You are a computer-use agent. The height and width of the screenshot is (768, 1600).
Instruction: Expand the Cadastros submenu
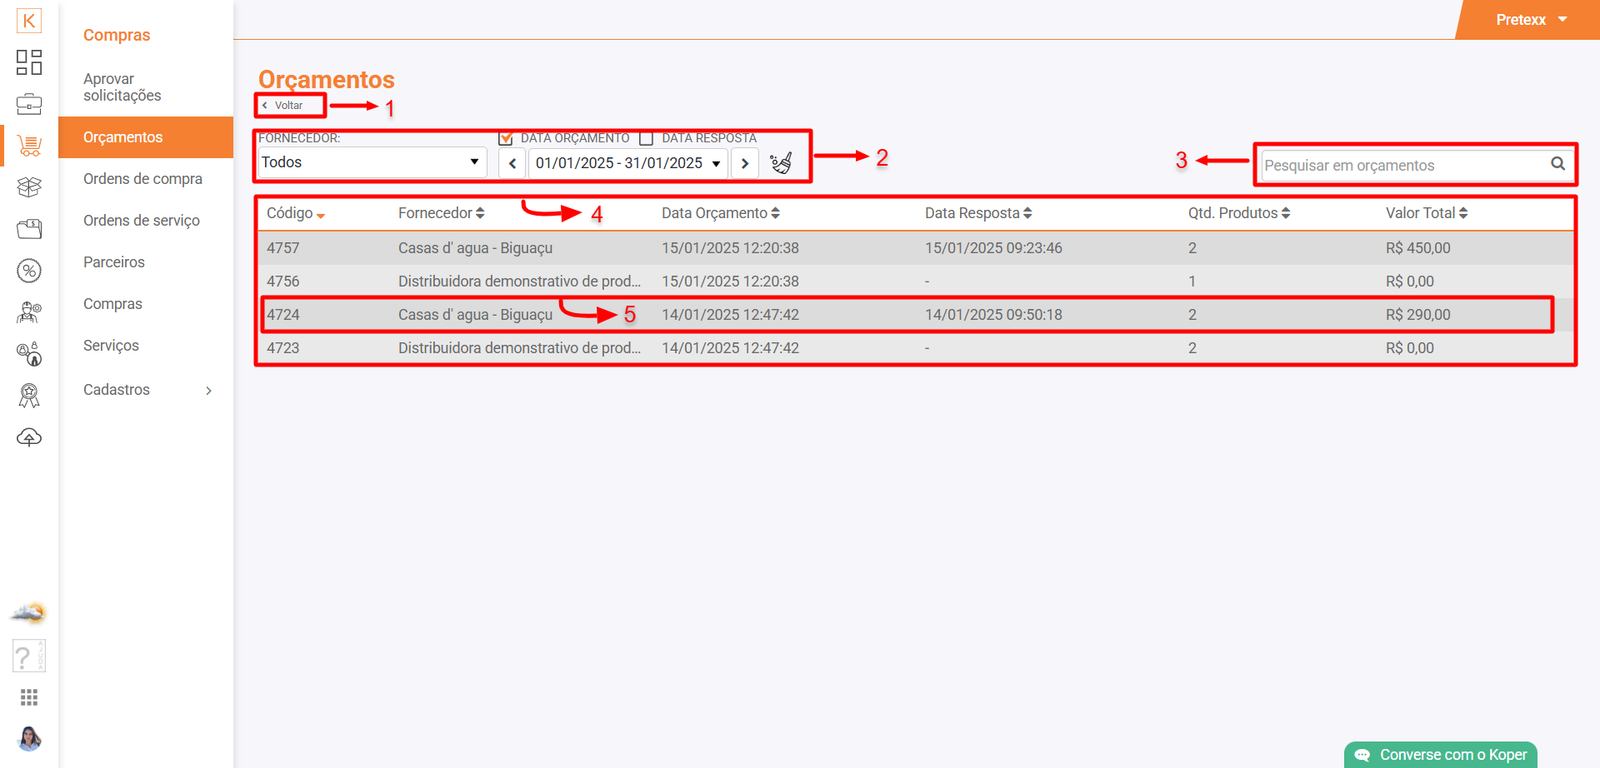tap(147, 390)
